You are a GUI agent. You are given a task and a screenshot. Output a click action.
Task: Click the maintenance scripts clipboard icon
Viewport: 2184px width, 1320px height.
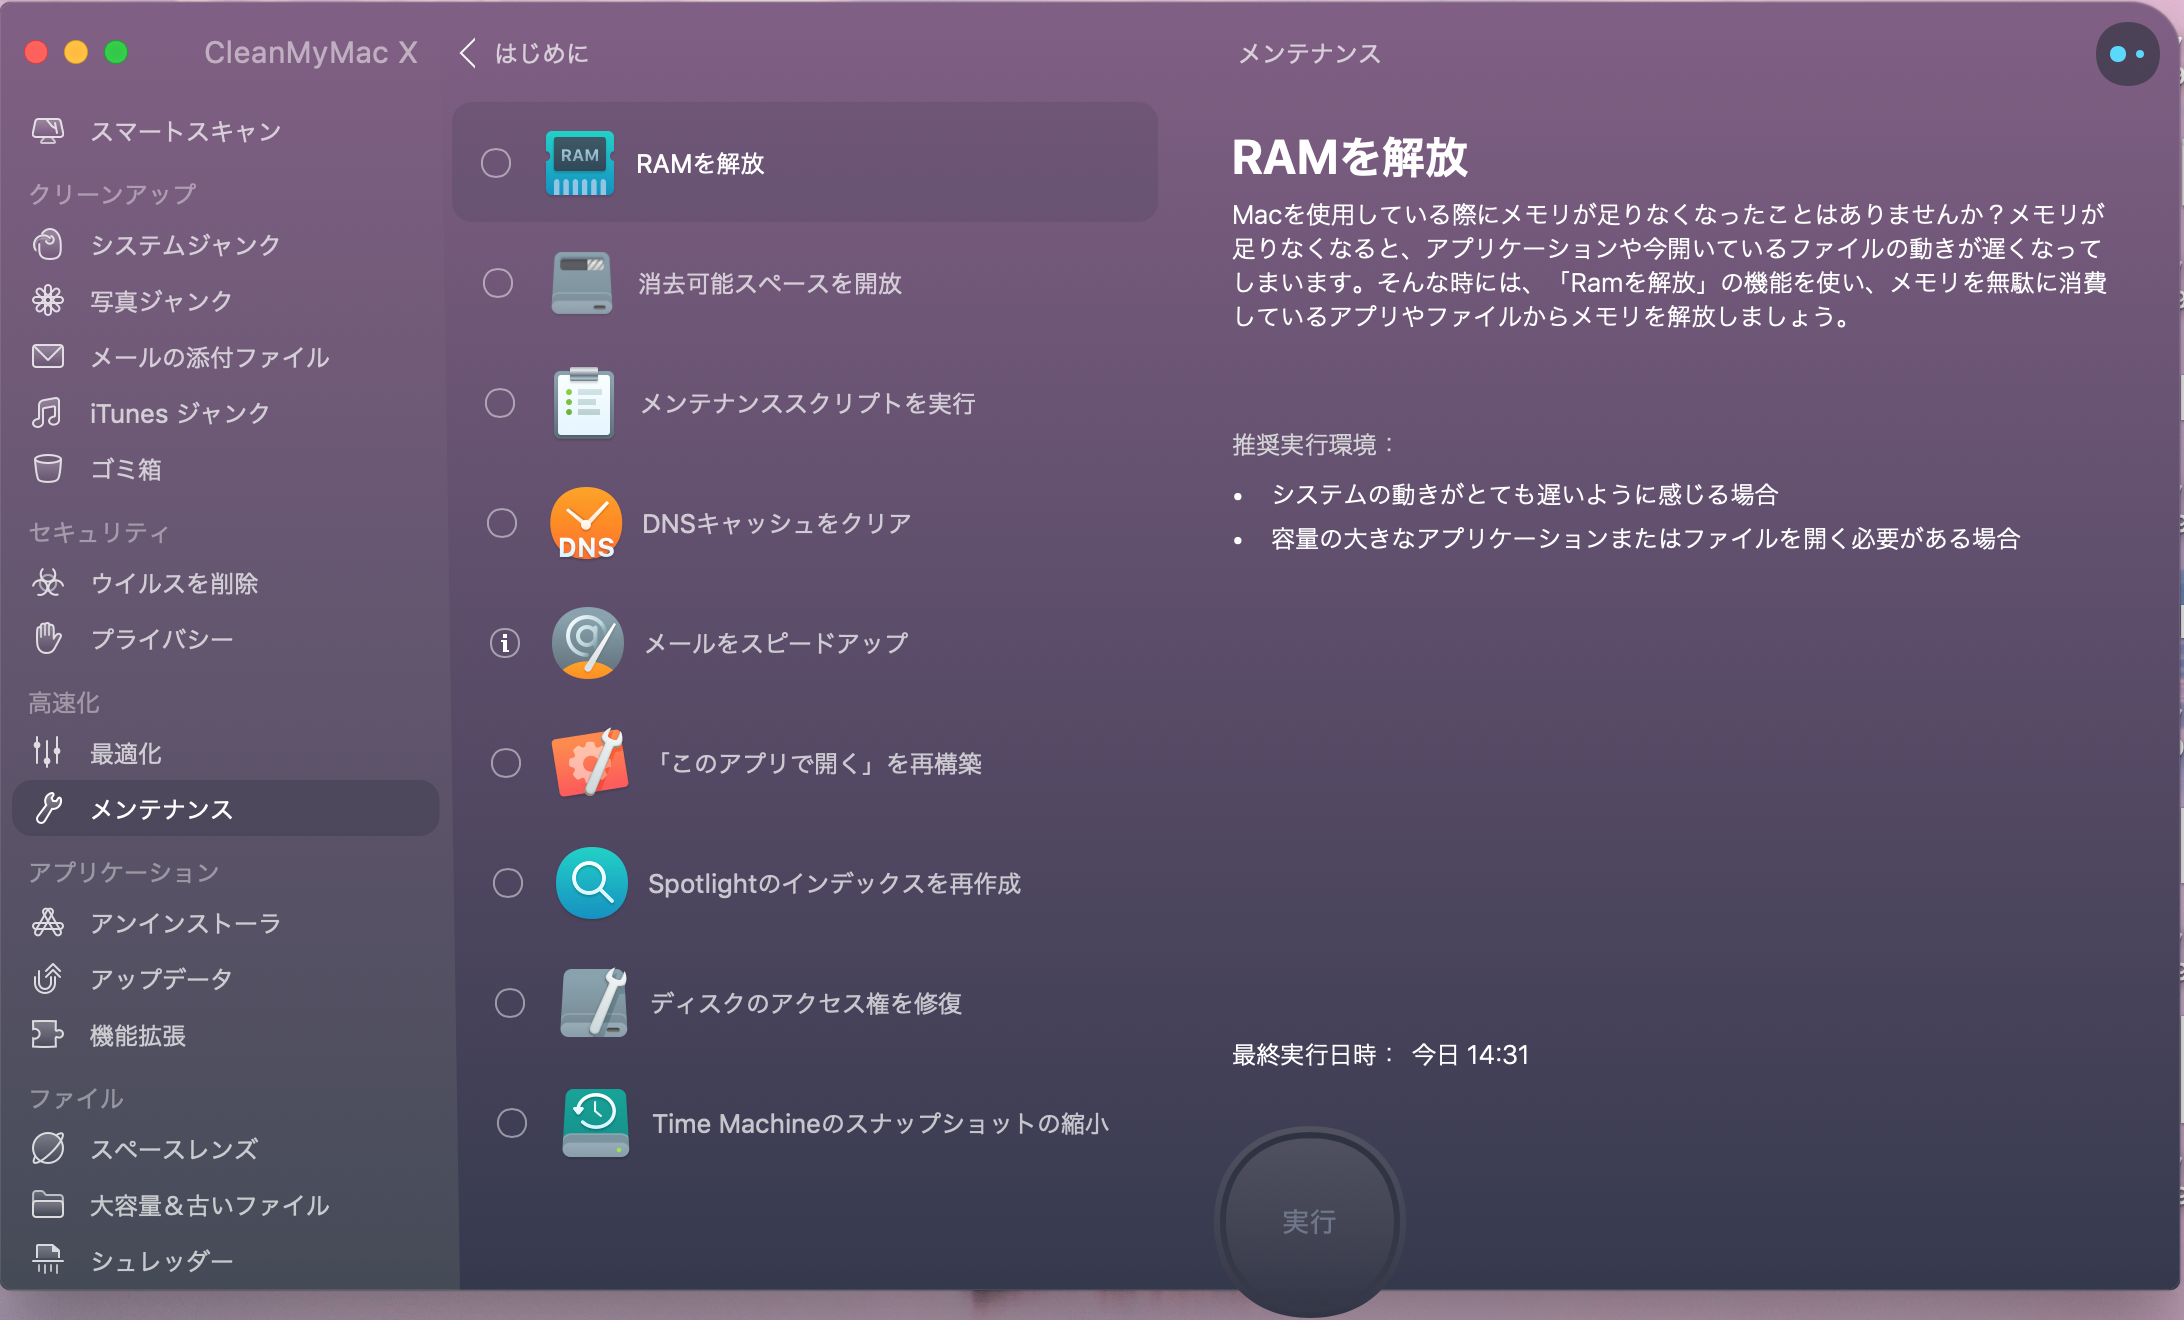coord(584,403)
